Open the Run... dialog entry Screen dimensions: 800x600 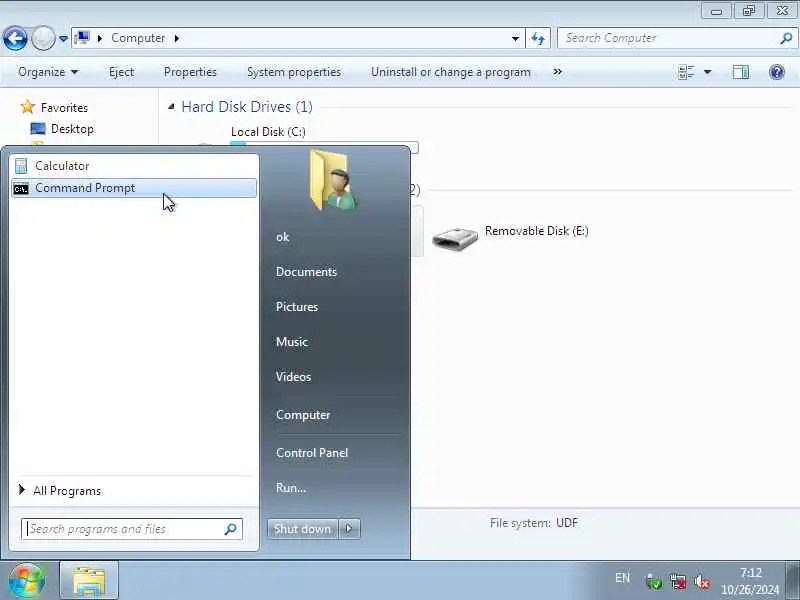point(291,487)
